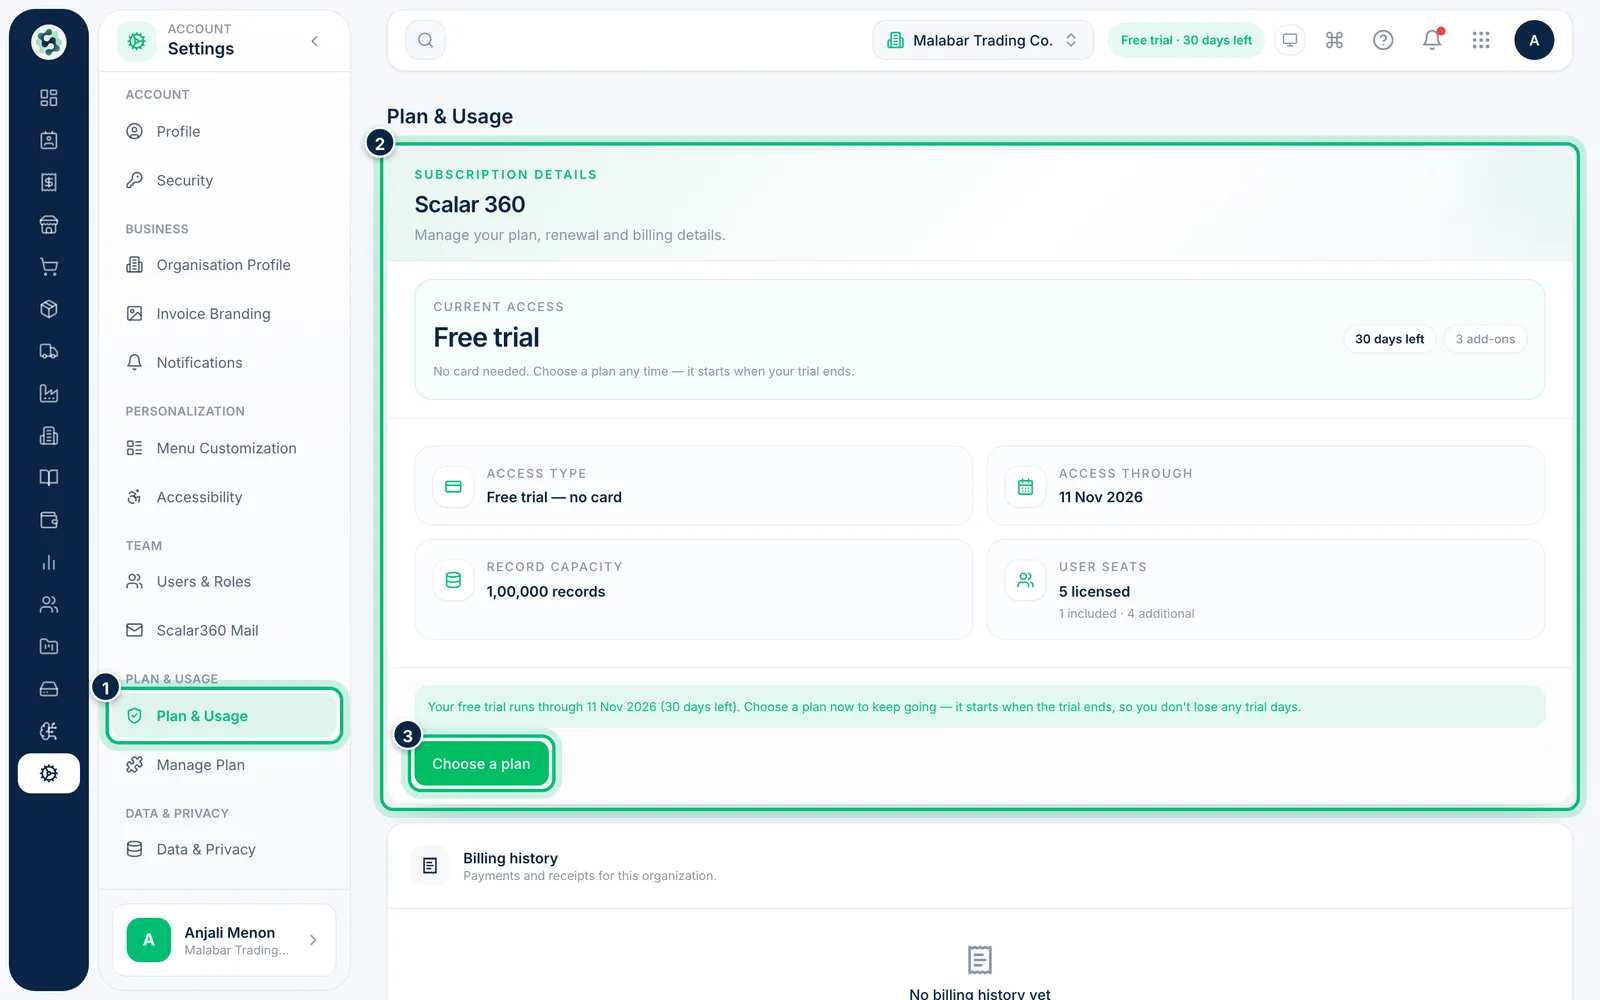Open Manage Plan
Screen dimensions: 1600x1000
point(224,765)
